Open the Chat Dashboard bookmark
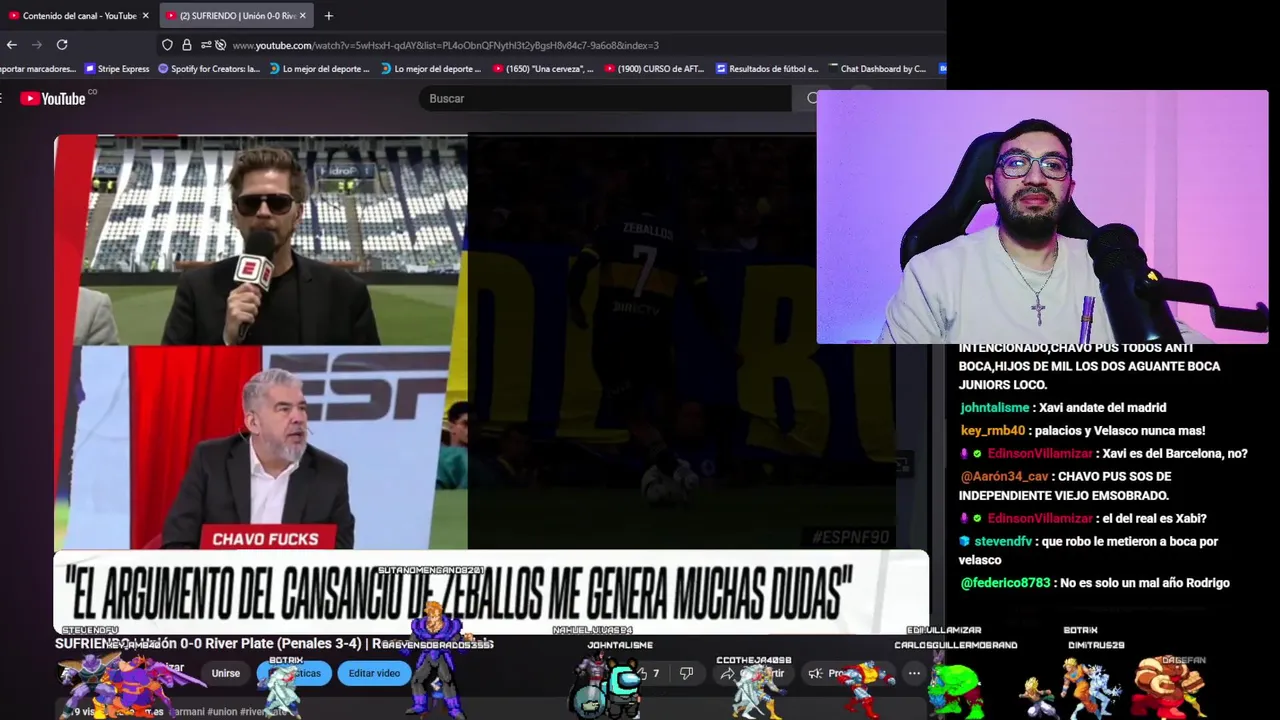Screen dimensions: 1280x720 click(x=876, y=69)
